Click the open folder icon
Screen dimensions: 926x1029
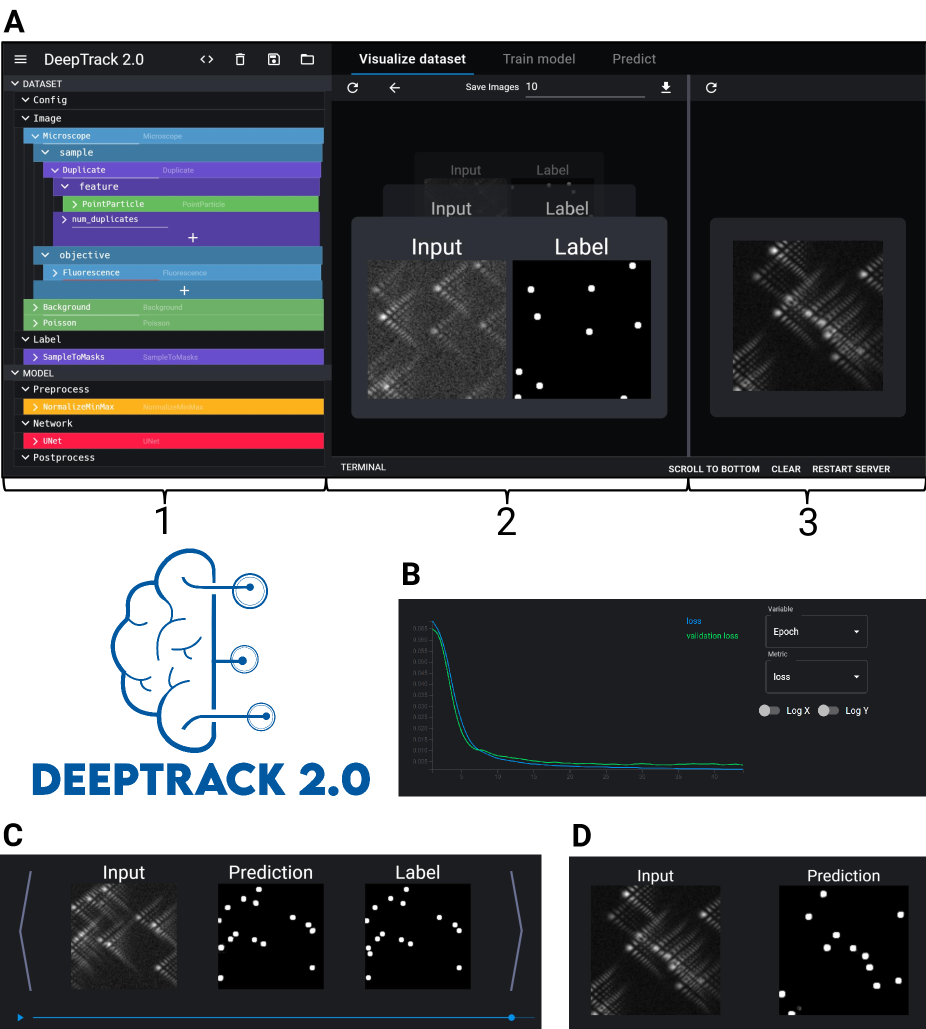click(x=307, y=59)
